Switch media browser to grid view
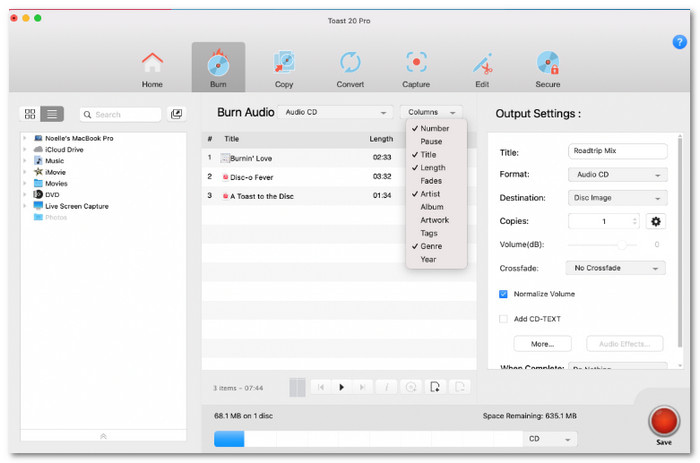Image resolution: width=700 pixels, height=463 pixels. point(30,114)
